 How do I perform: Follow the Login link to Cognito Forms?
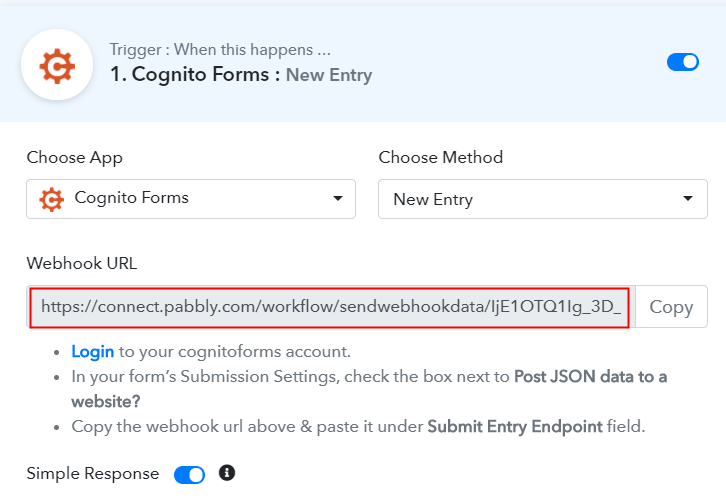[x=93, y=352]
